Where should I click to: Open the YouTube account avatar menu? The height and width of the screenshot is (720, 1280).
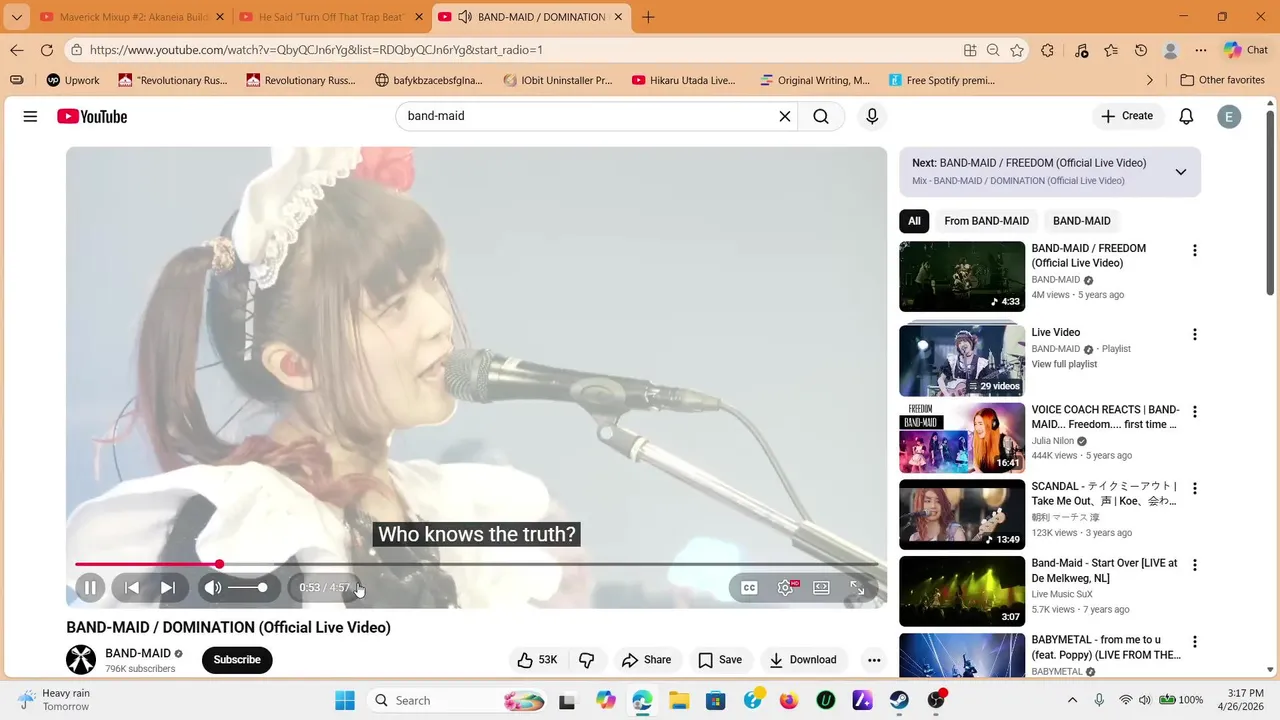pyautogui.click(x=1229, y=116)
